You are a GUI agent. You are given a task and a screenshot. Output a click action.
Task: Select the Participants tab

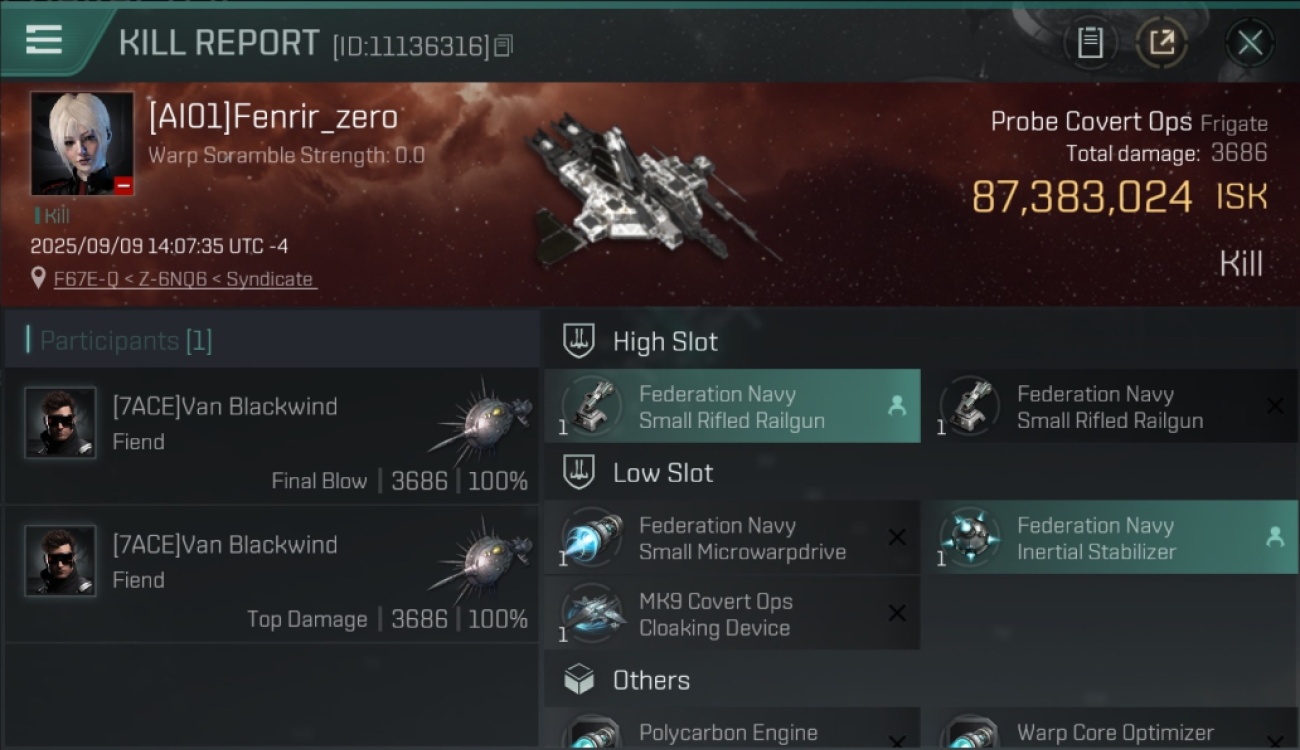[x=126, y=341]
